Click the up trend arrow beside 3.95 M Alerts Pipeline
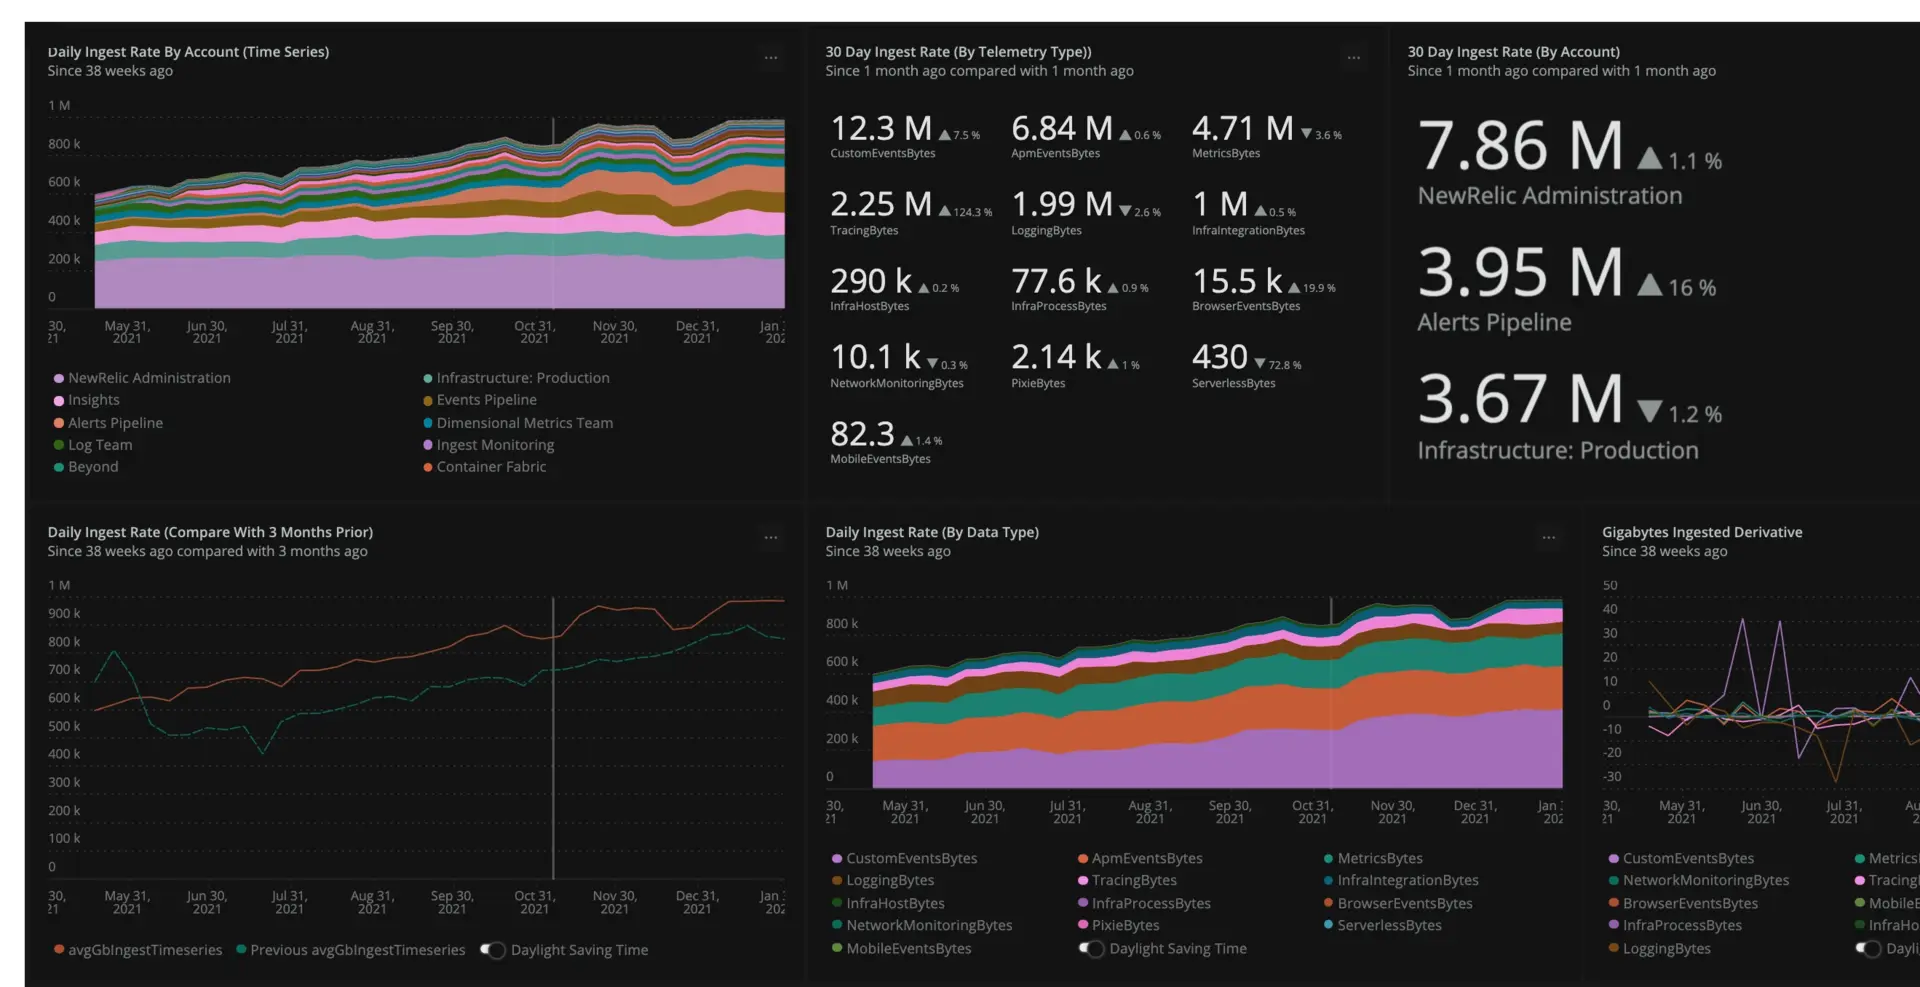This screenshot has width=1920, height=987. [1649, 287]
